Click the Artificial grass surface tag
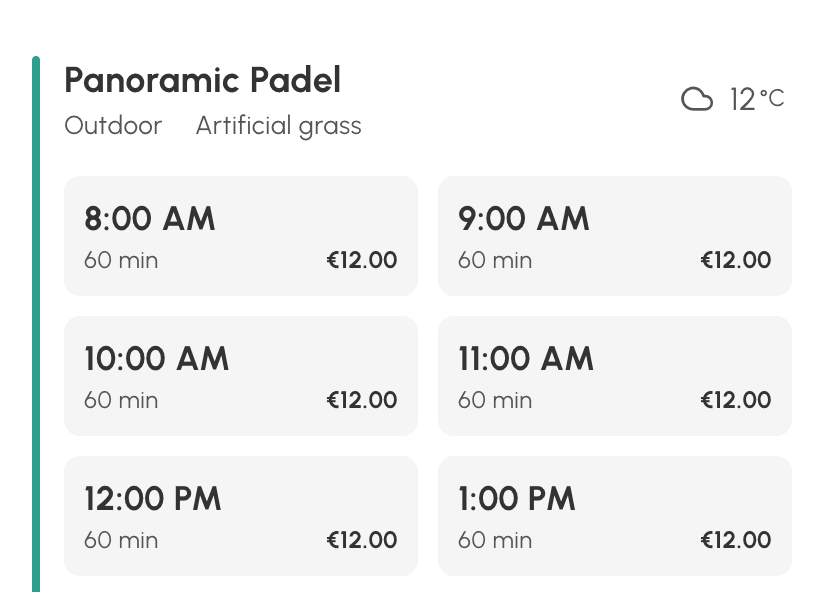This screenshot has width=824, height=592. pyautogui.click(x=279, y=127)
